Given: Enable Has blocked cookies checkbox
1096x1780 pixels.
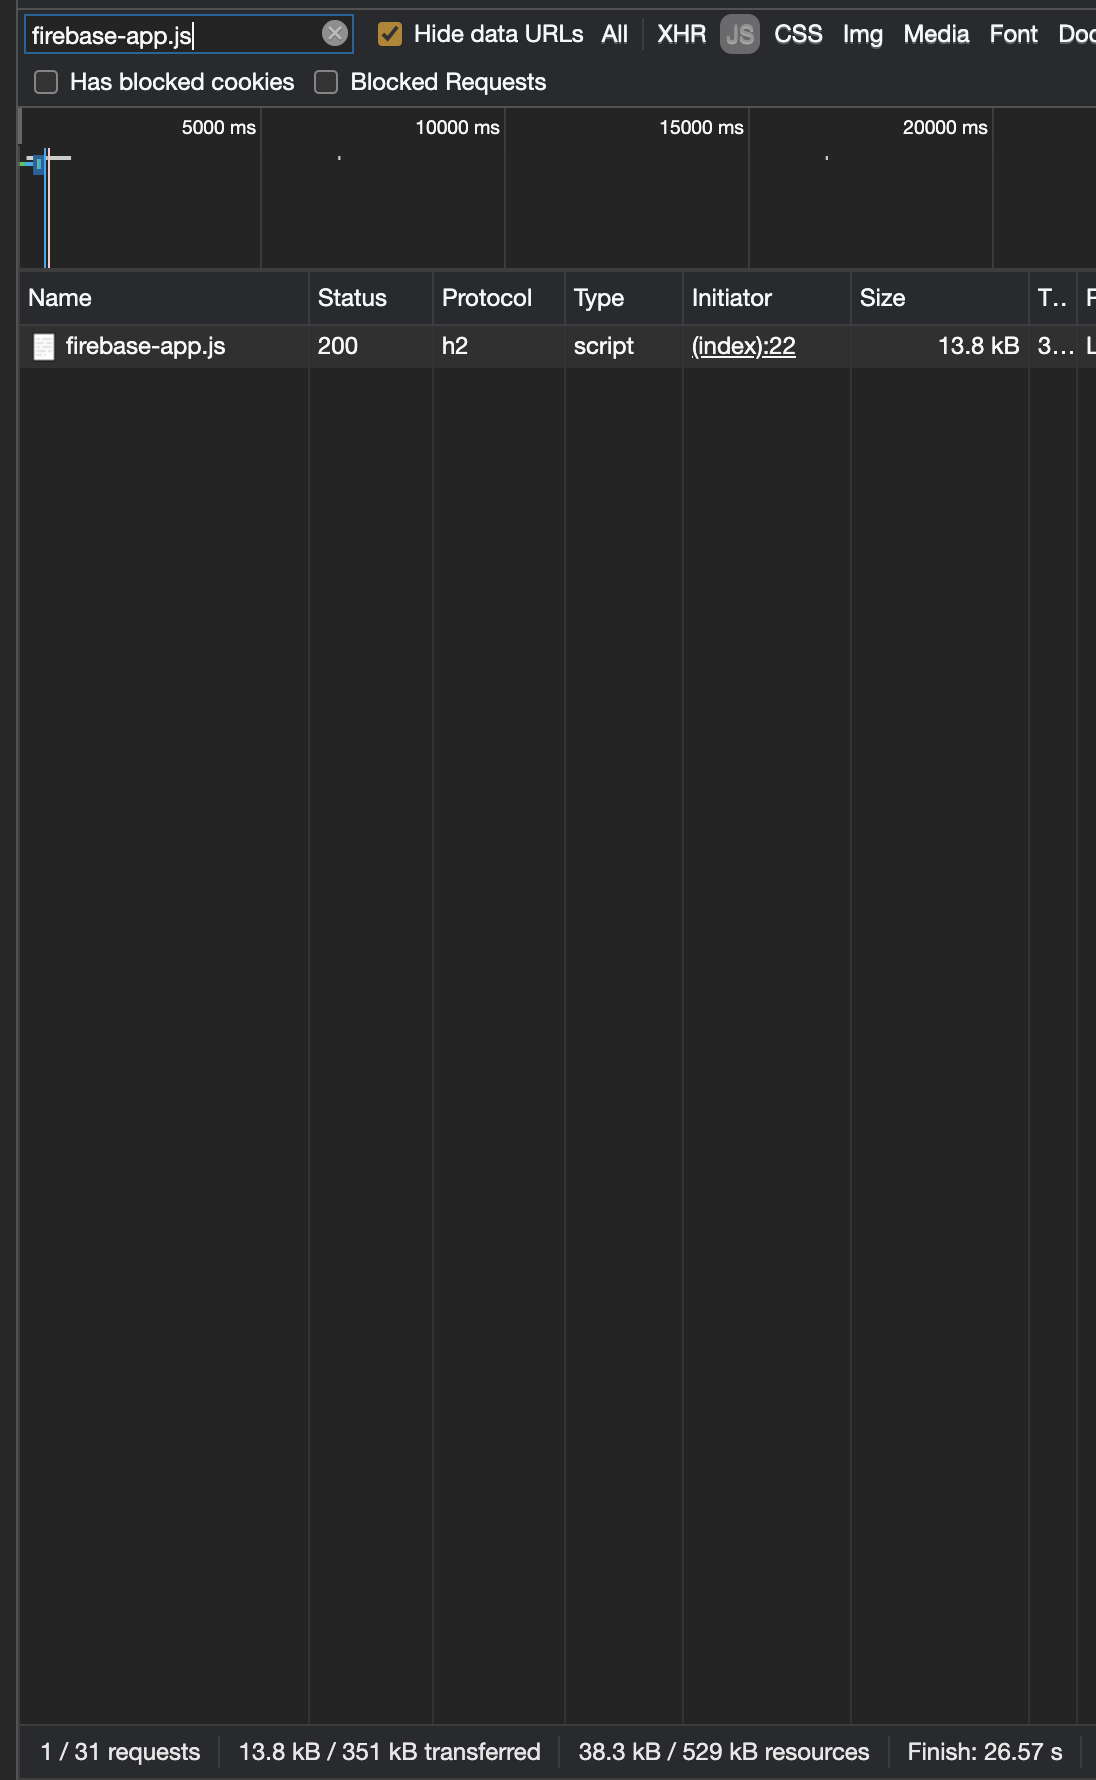Looking at the screenshot, I should (46, 82).
